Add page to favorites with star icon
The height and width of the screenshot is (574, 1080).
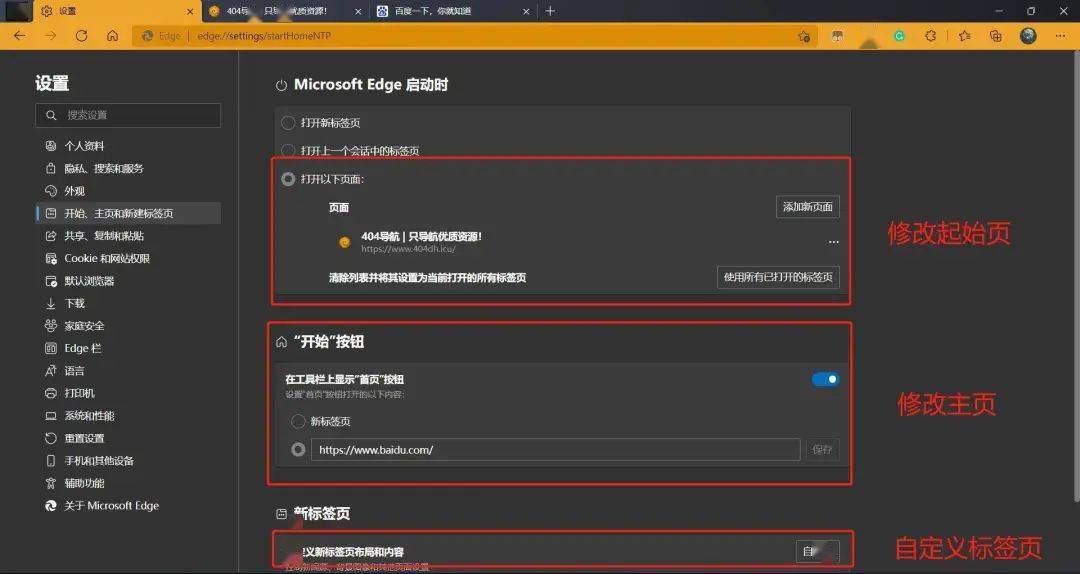click(x=803, y=37)
